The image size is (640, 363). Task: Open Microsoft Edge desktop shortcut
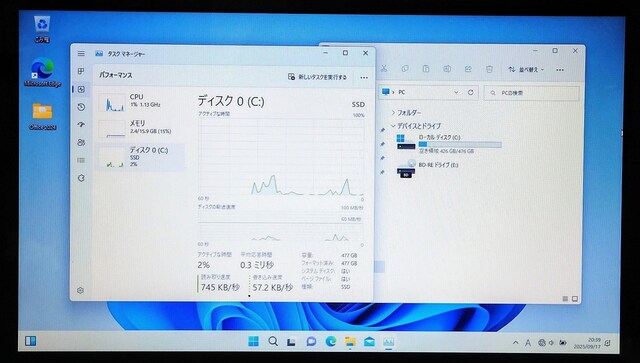42,72
